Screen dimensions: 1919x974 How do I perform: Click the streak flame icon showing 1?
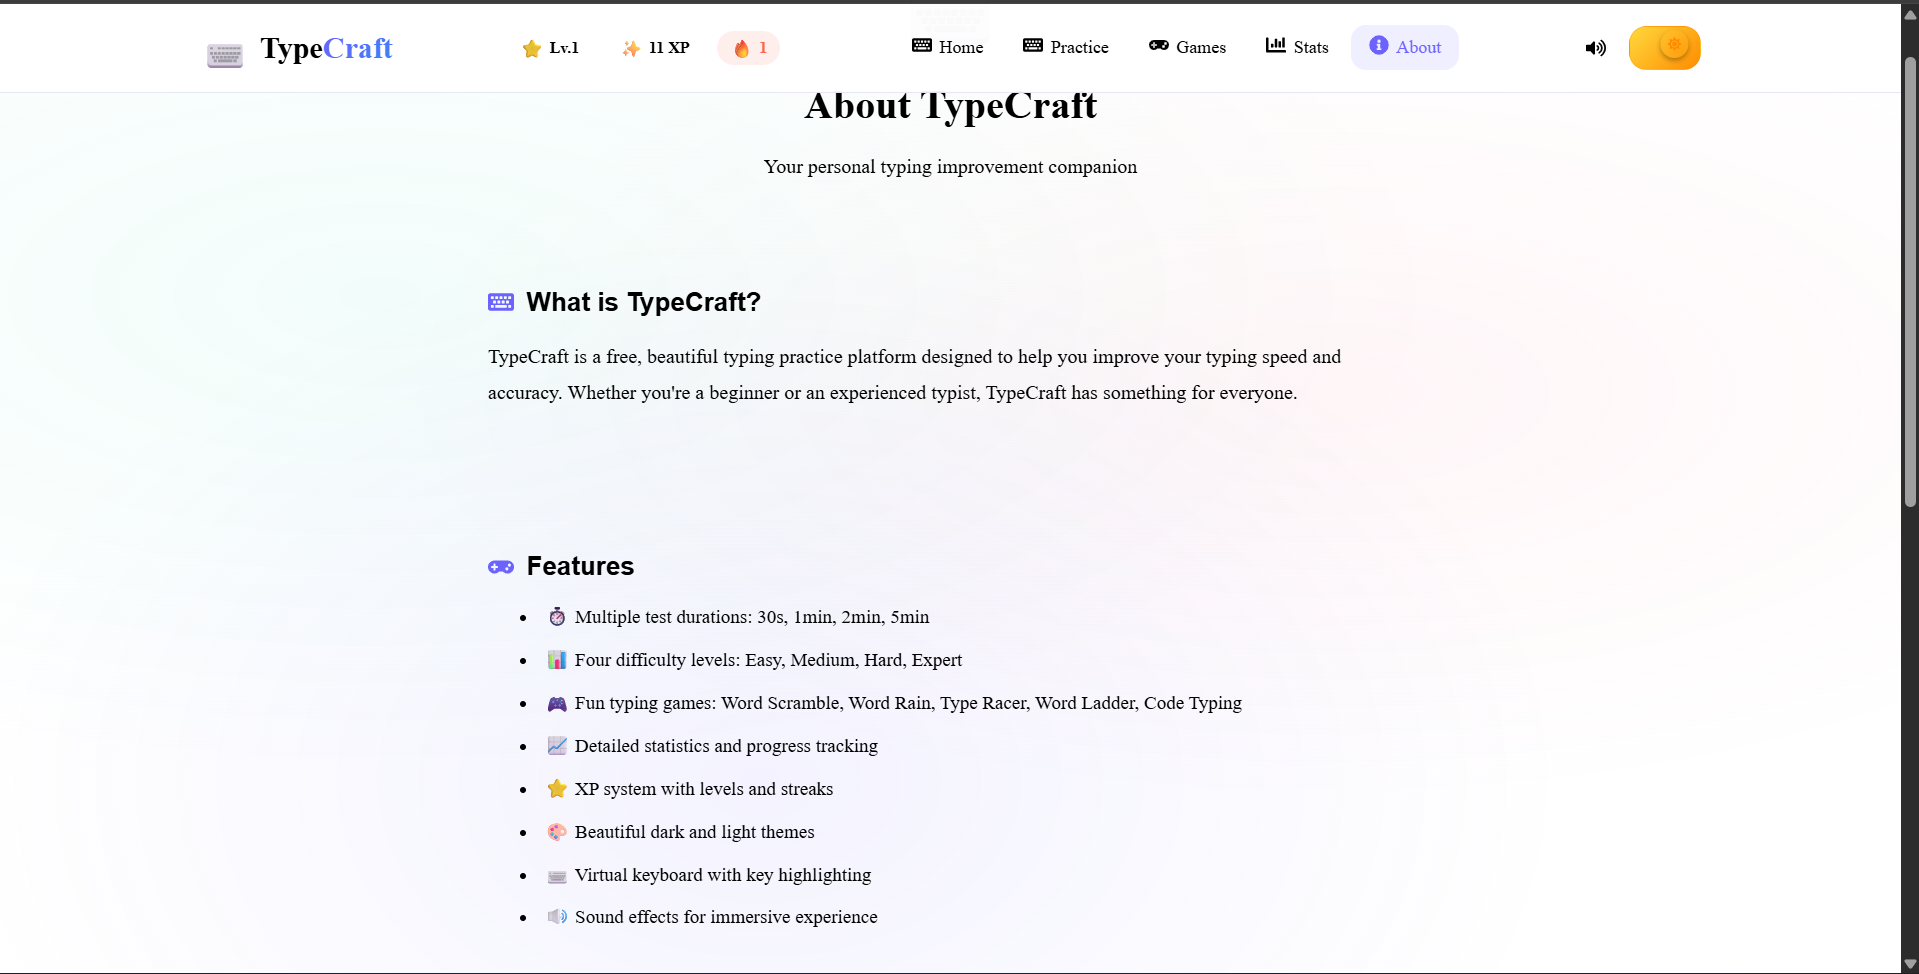click(x=741, y=47)
